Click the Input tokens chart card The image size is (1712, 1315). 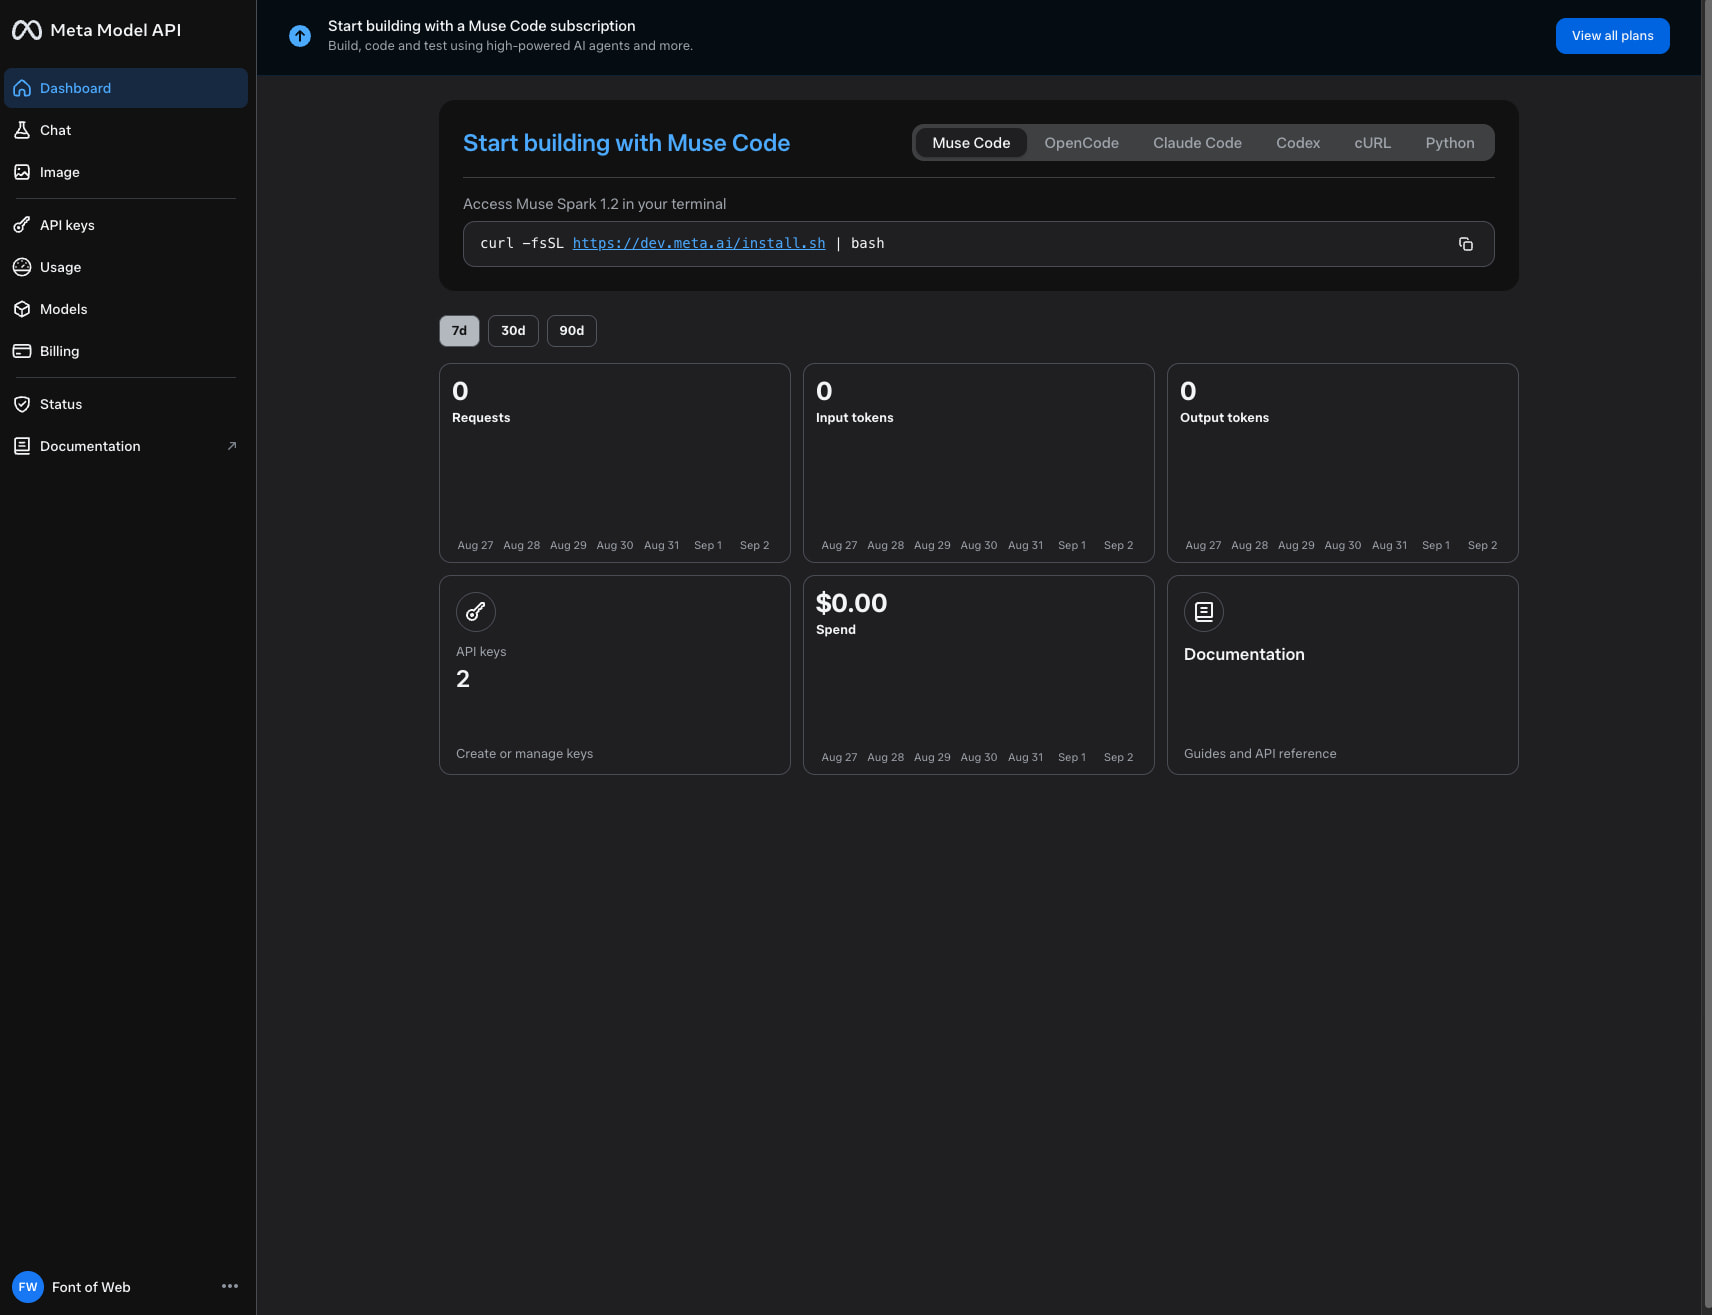[x=979, y=463]
